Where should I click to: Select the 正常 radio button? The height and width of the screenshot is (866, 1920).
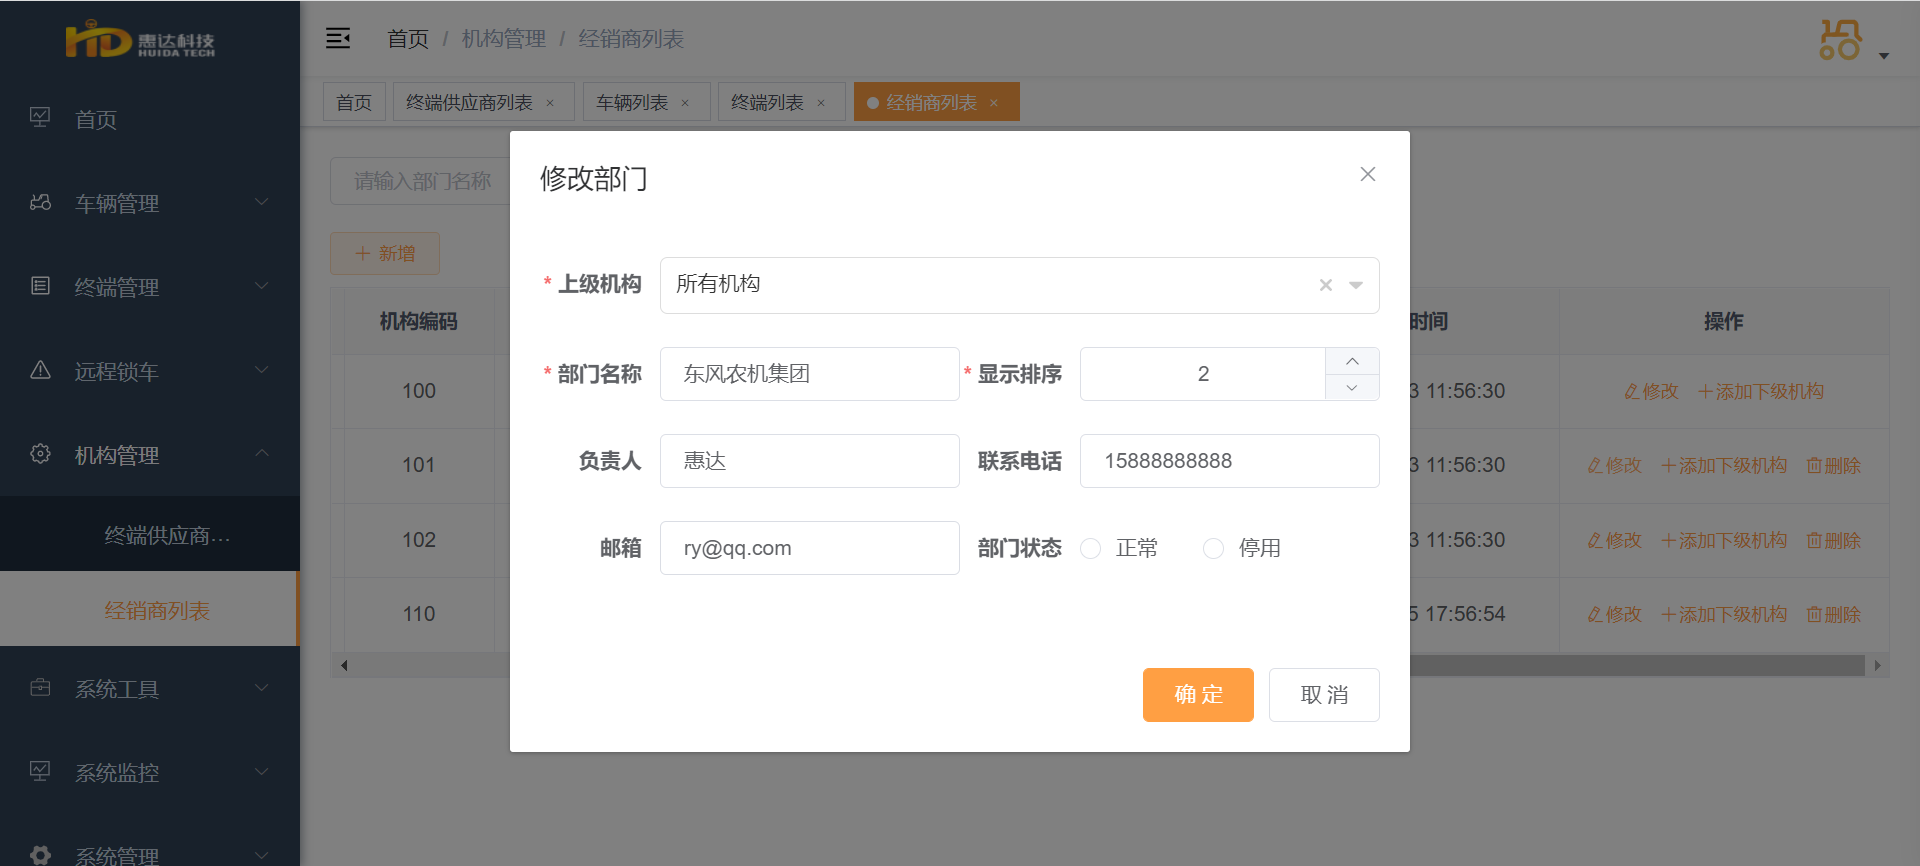point(1091,548)
